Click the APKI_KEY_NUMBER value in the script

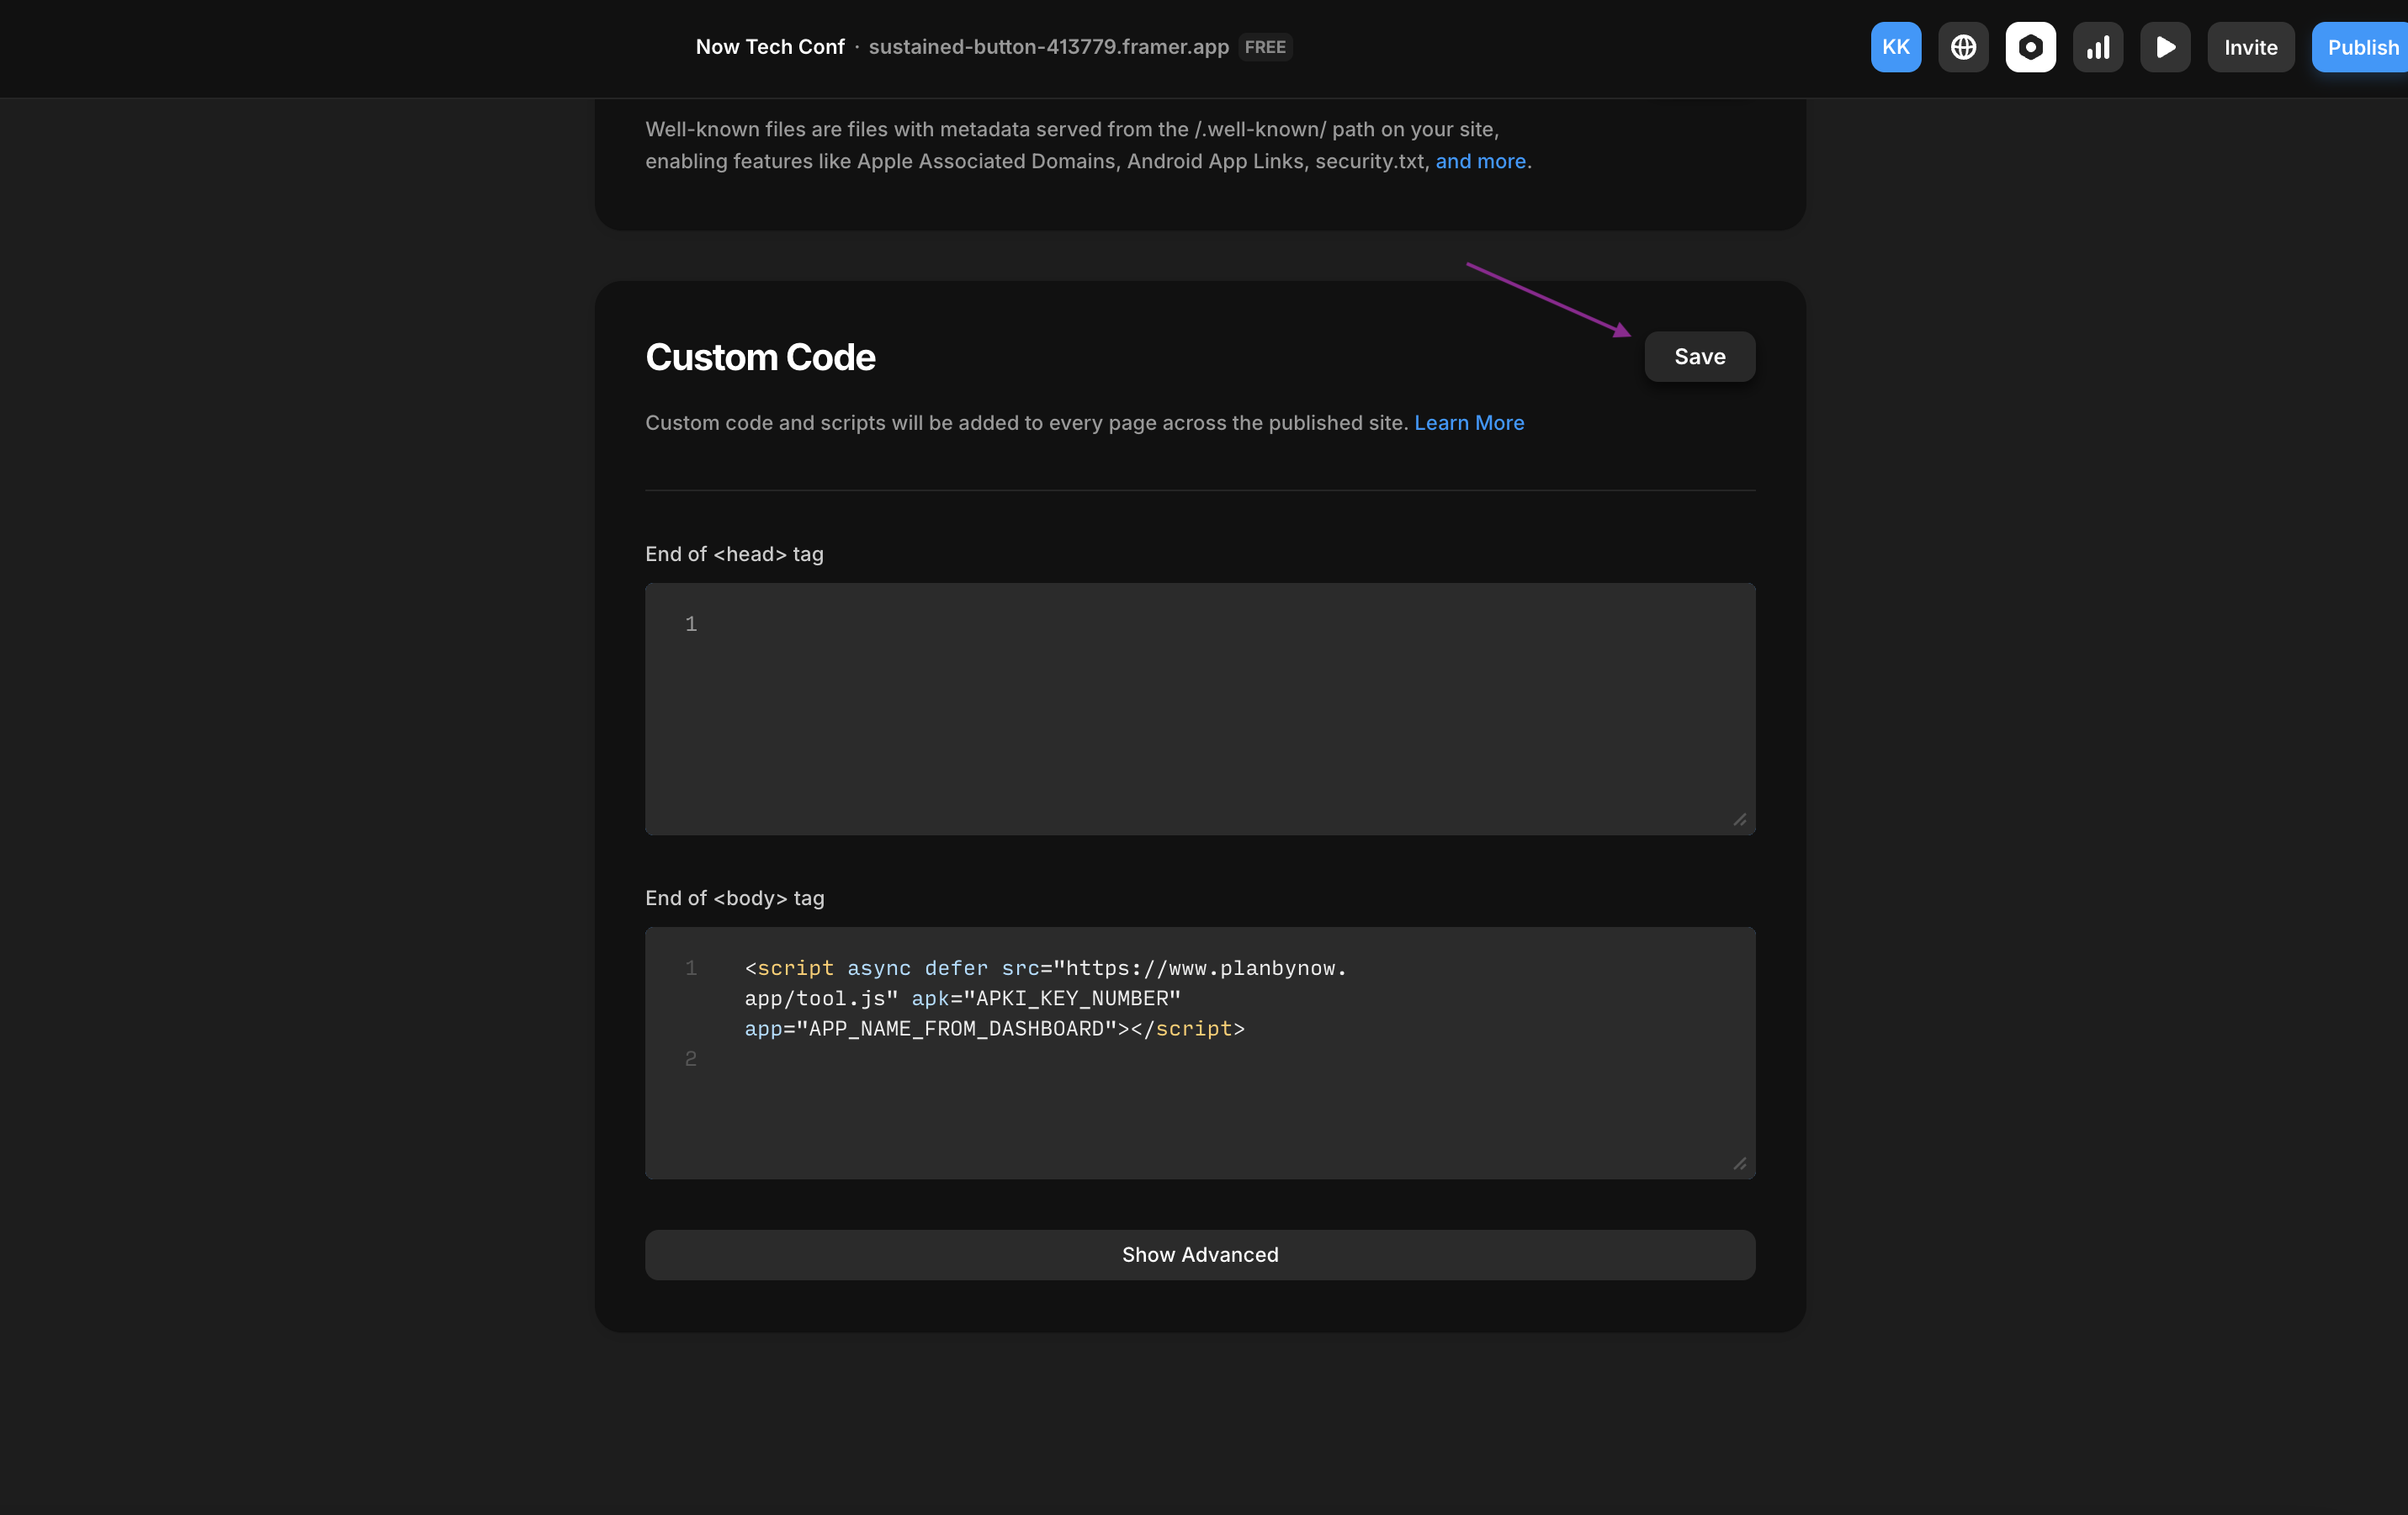tap(1072, 998)
